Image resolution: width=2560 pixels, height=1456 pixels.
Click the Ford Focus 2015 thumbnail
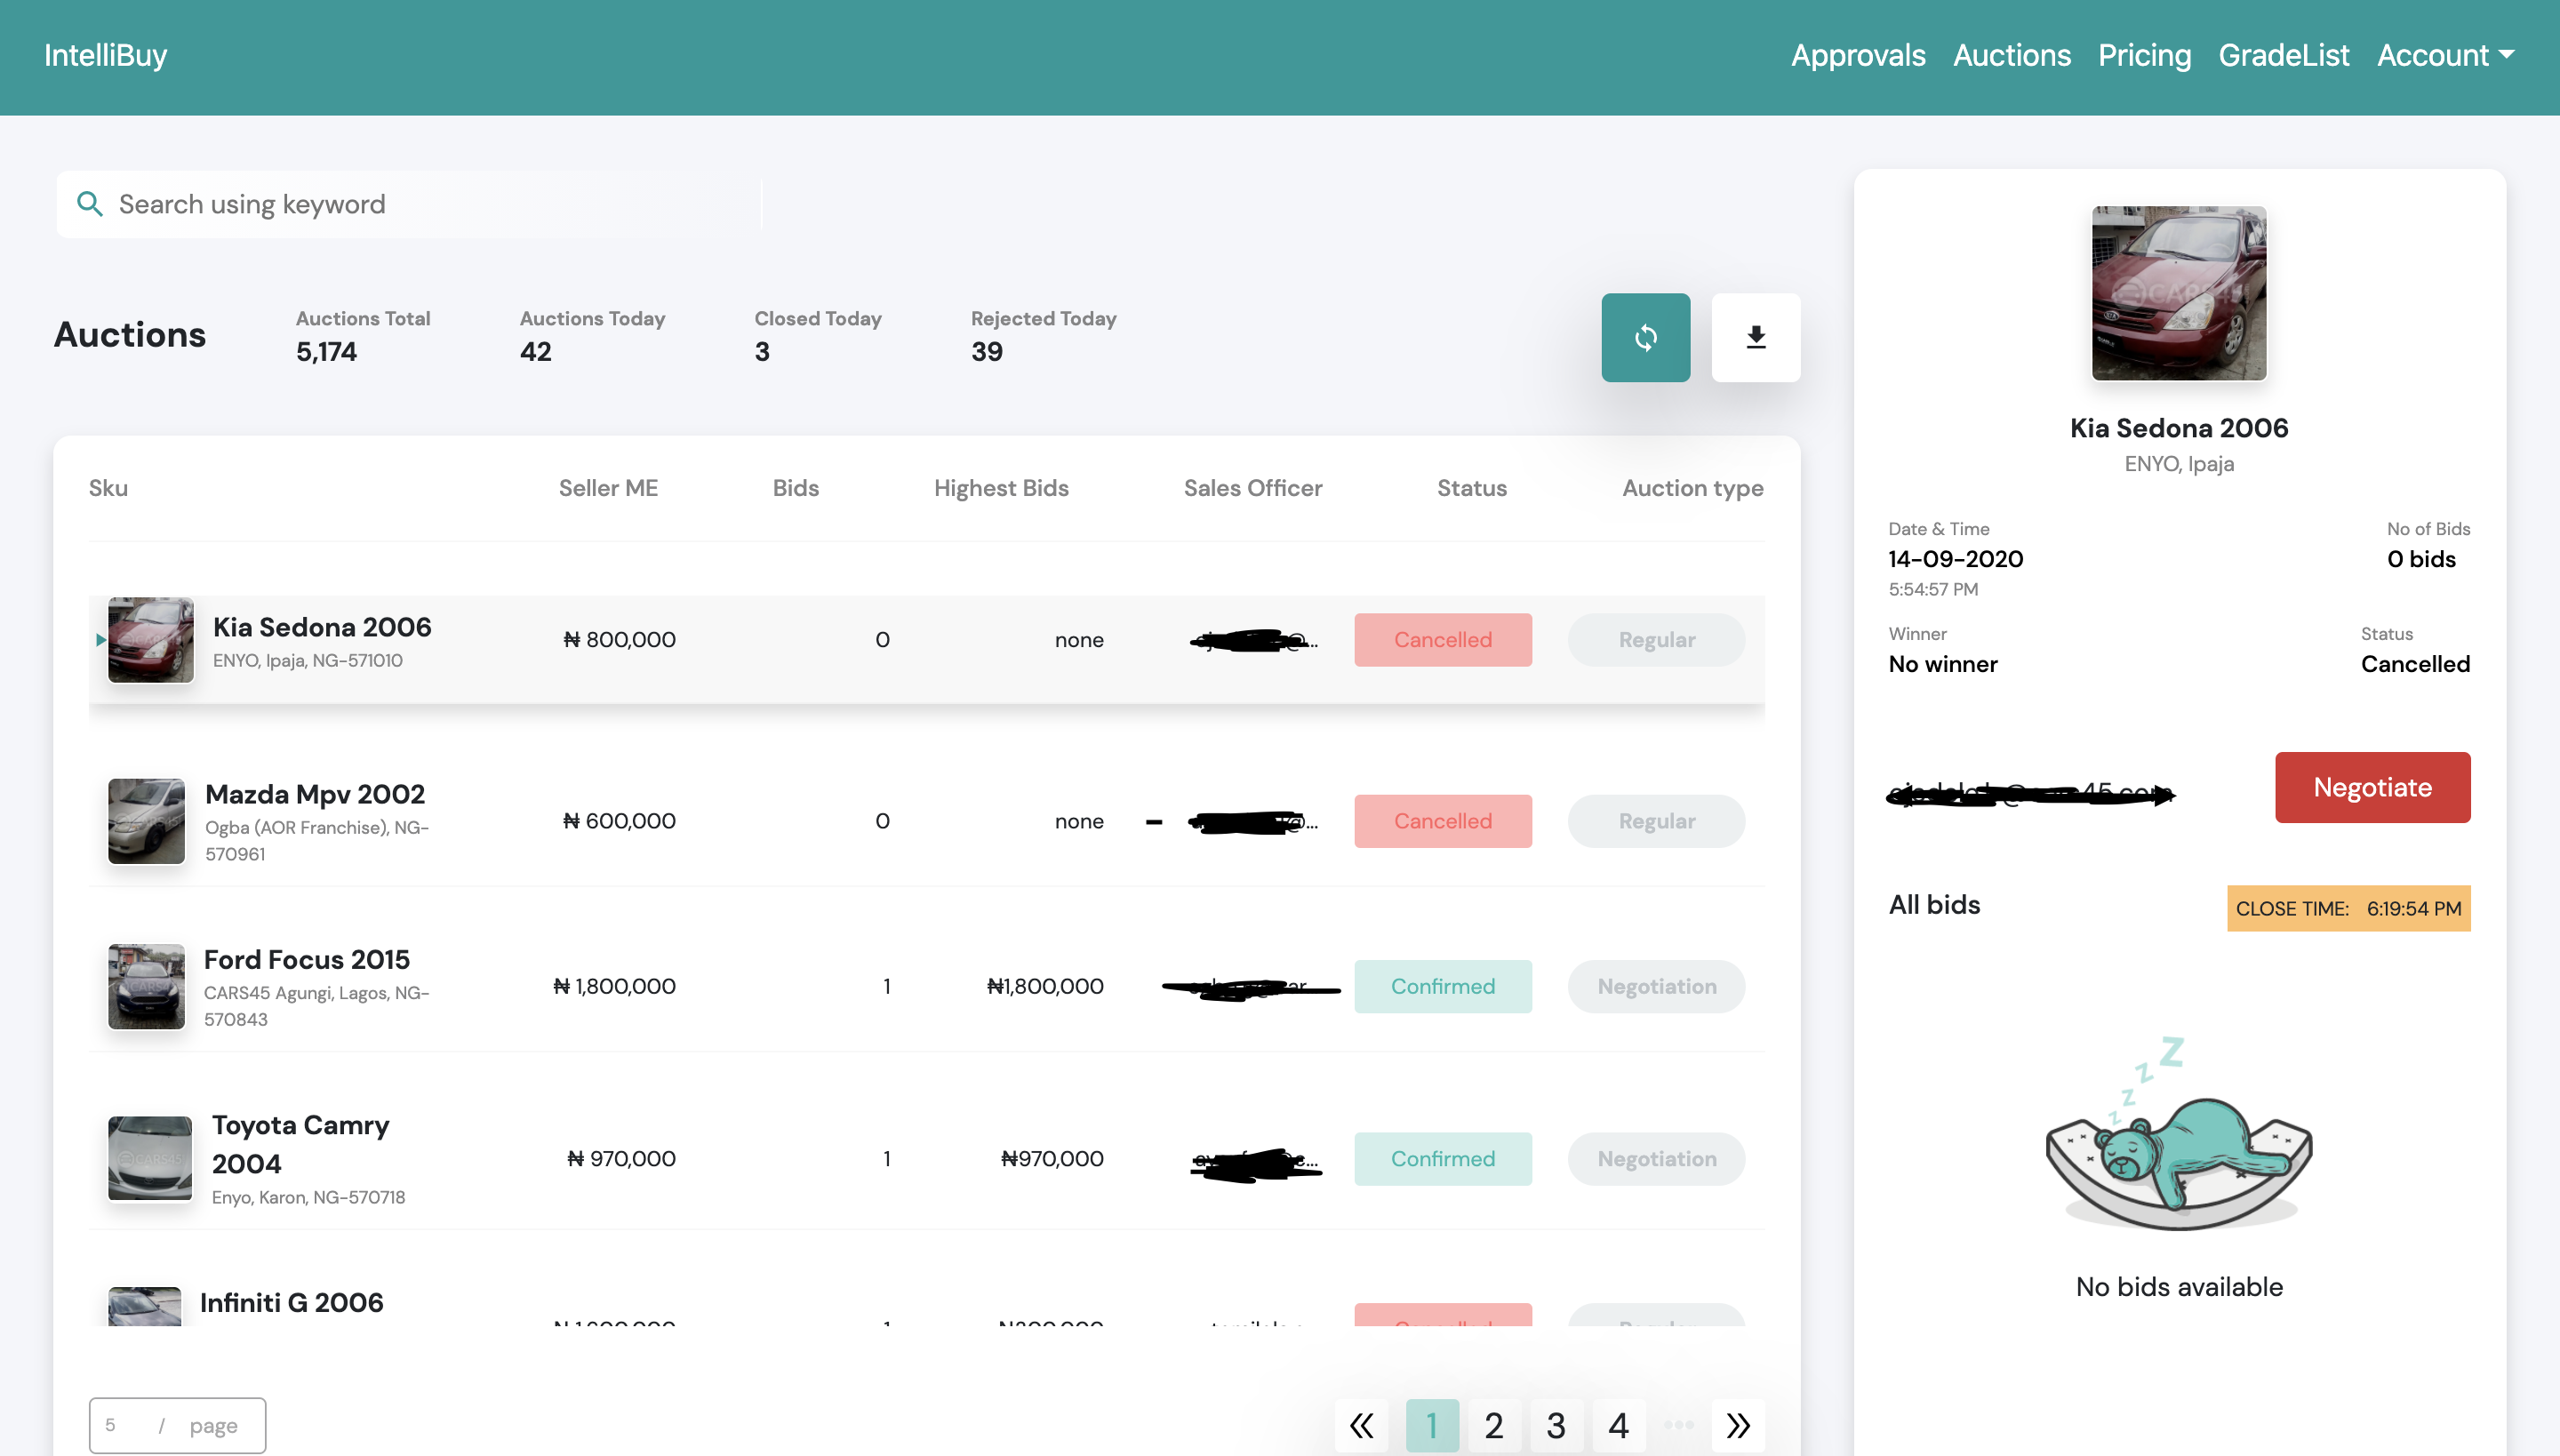click(x=146, y=986)
